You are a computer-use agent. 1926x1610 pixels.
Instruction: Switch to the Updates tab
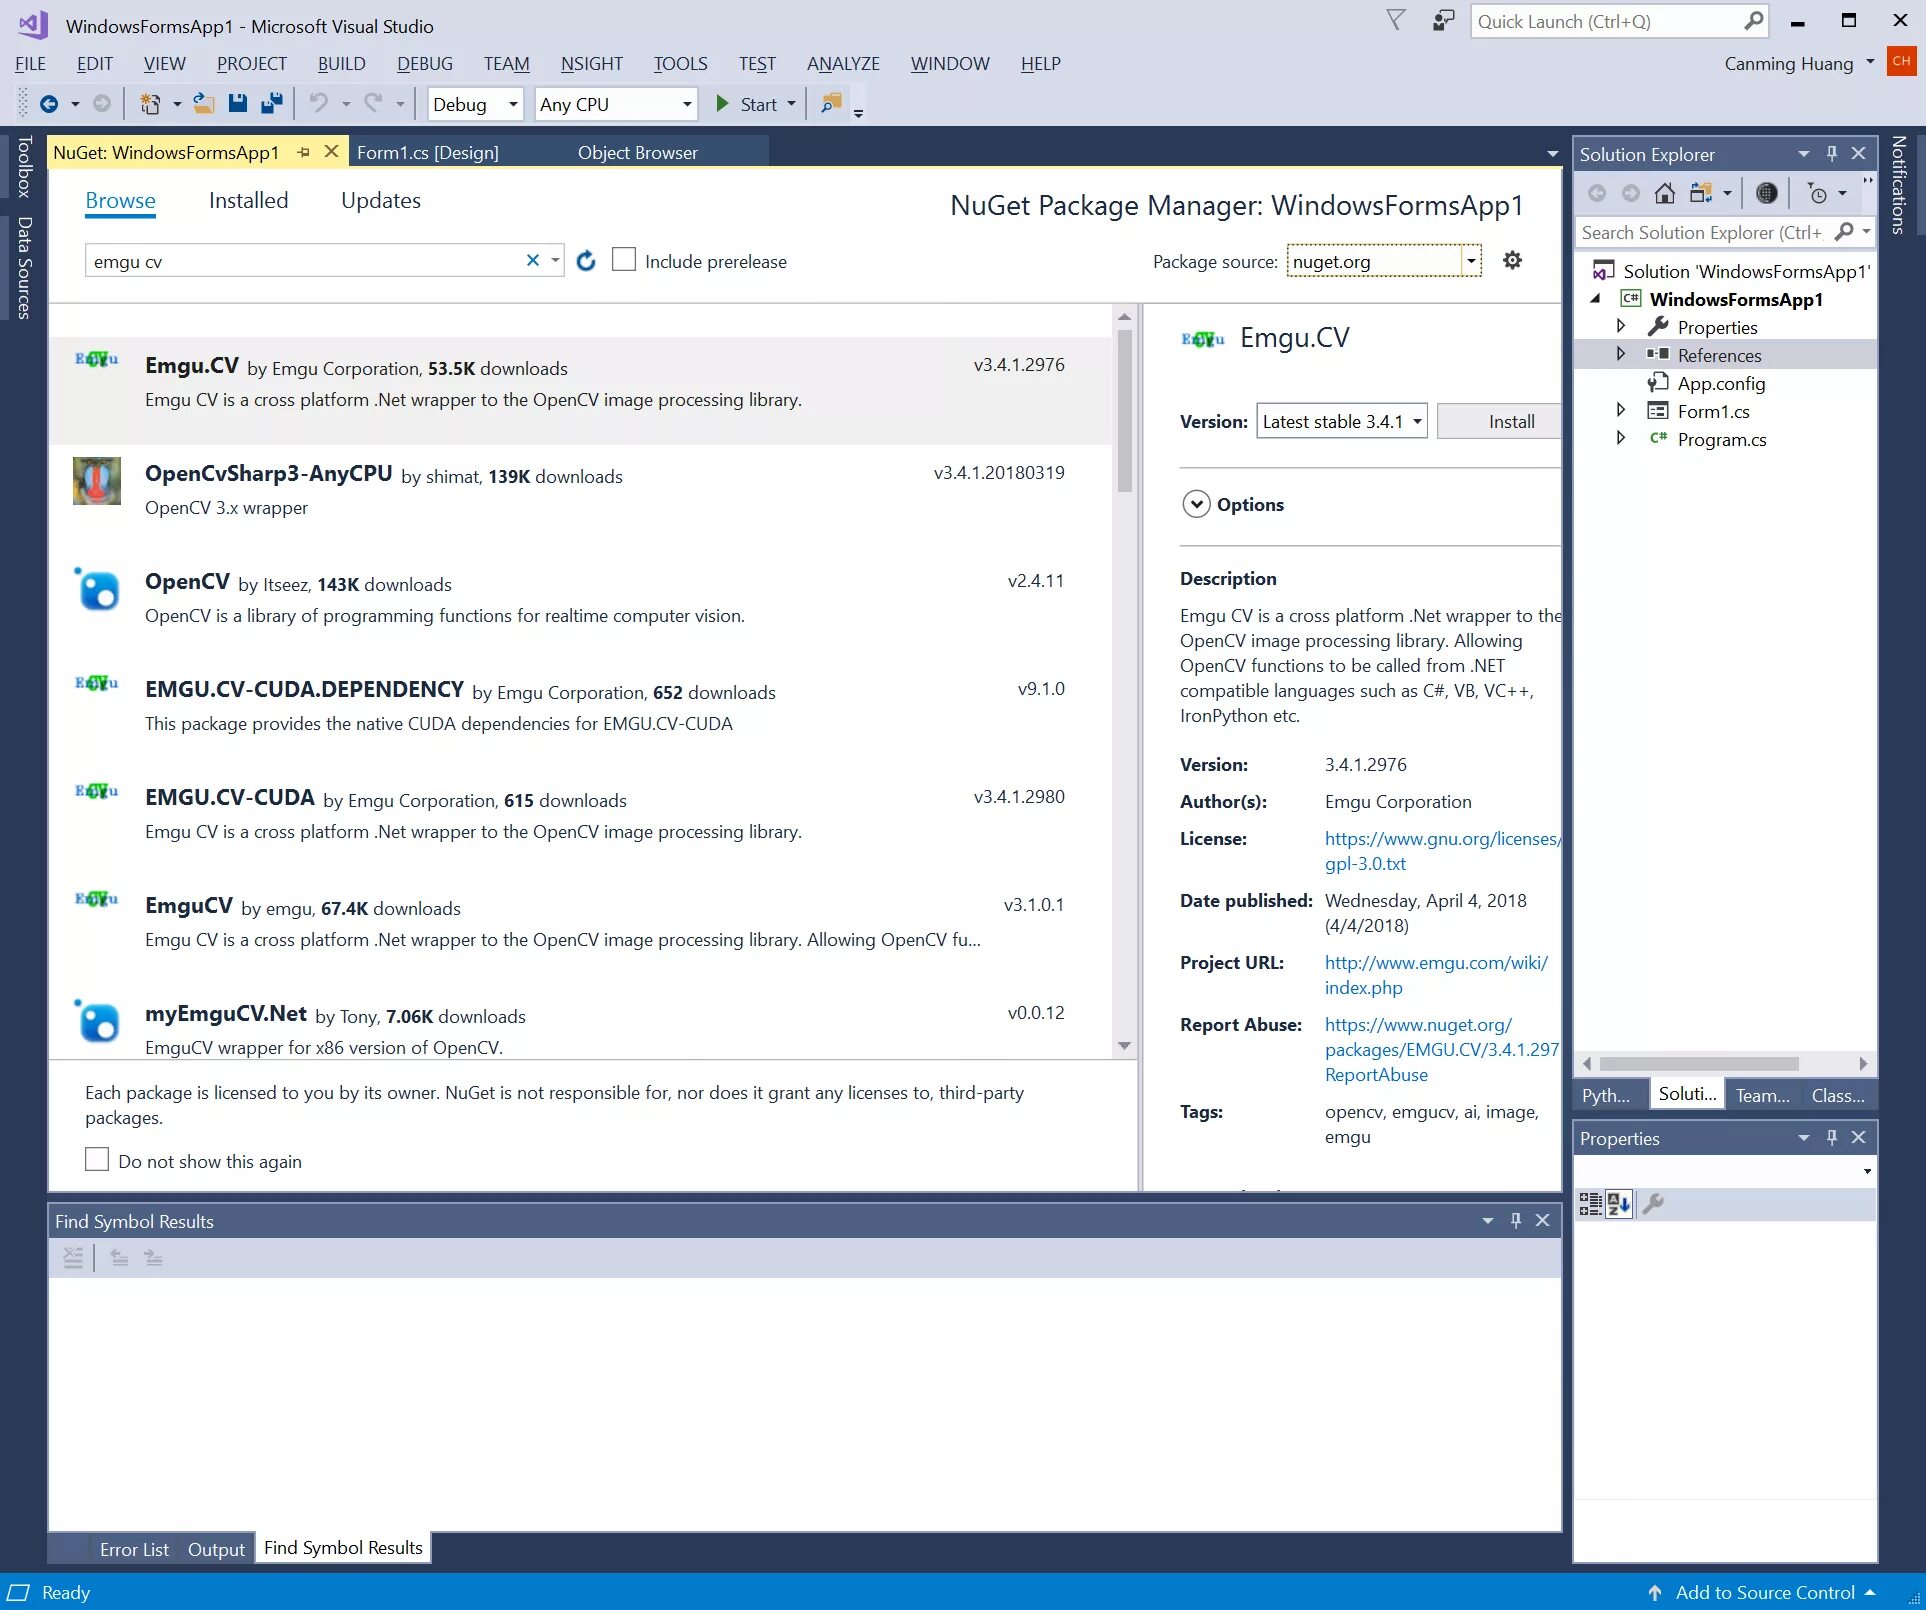pyautogui.click(x=380, y=200)
